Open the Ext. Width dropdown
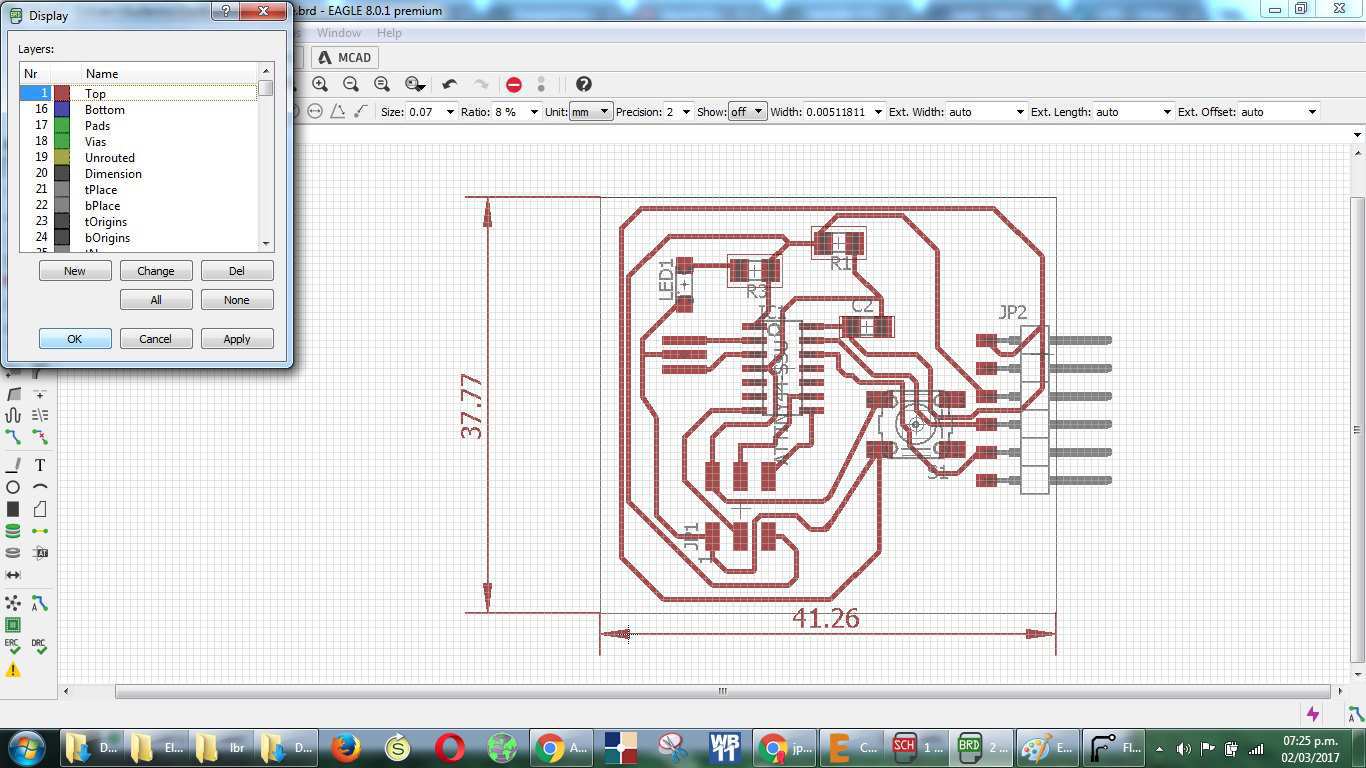The image size is (1366, 768). (x=1020, y=112)
